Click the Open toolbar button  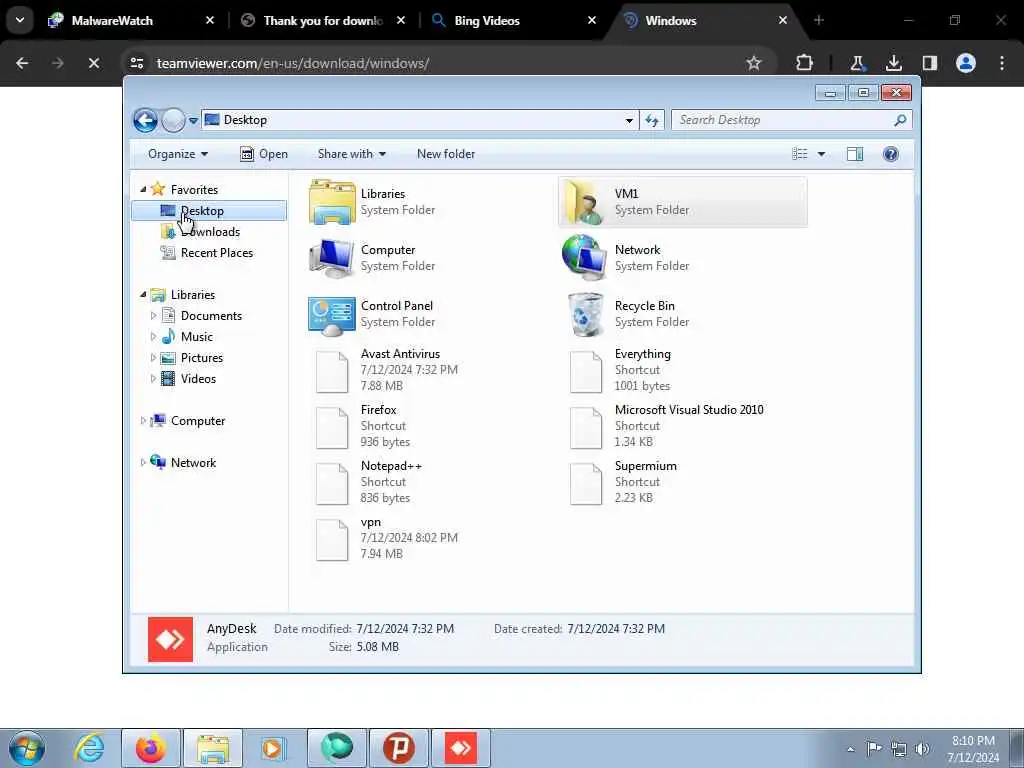(264, 154)
